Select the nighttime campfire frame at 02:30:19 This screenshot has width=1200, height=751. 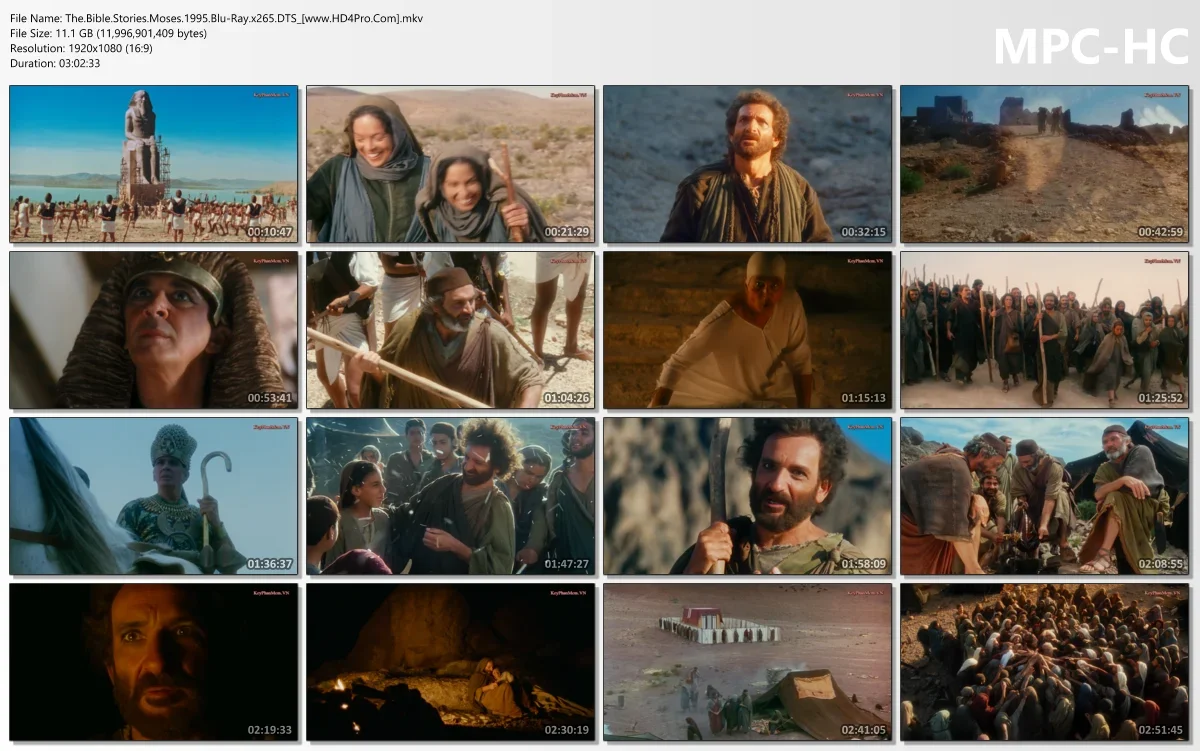(450, 663)
